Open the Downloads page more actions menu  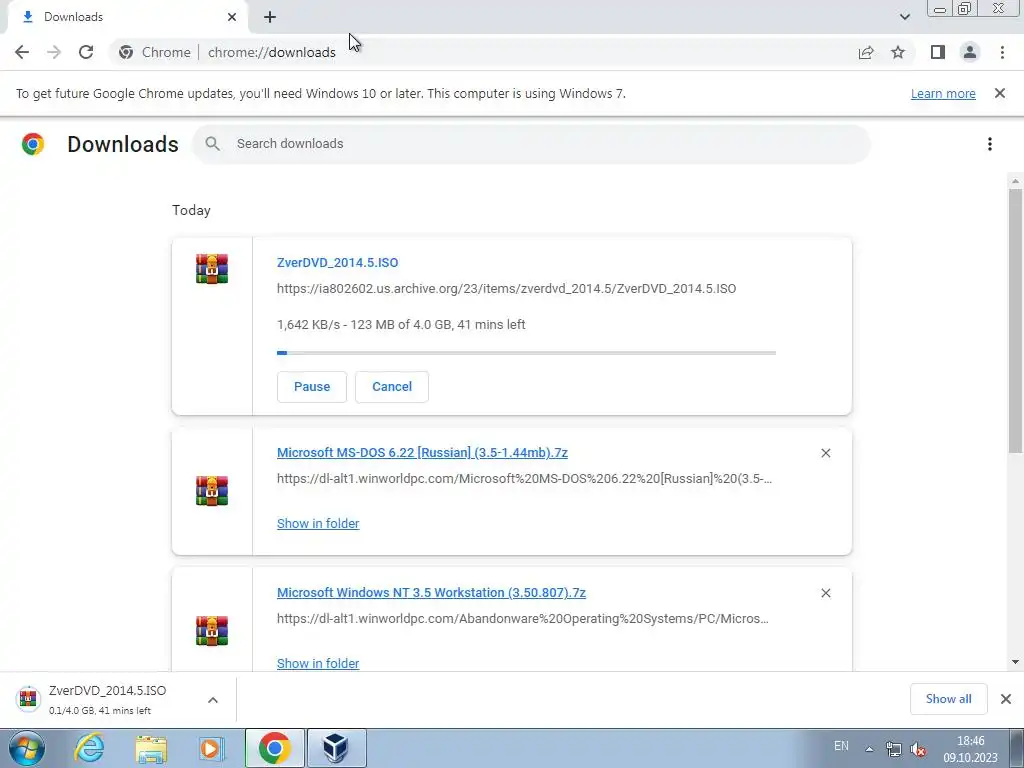click(989, 144)
